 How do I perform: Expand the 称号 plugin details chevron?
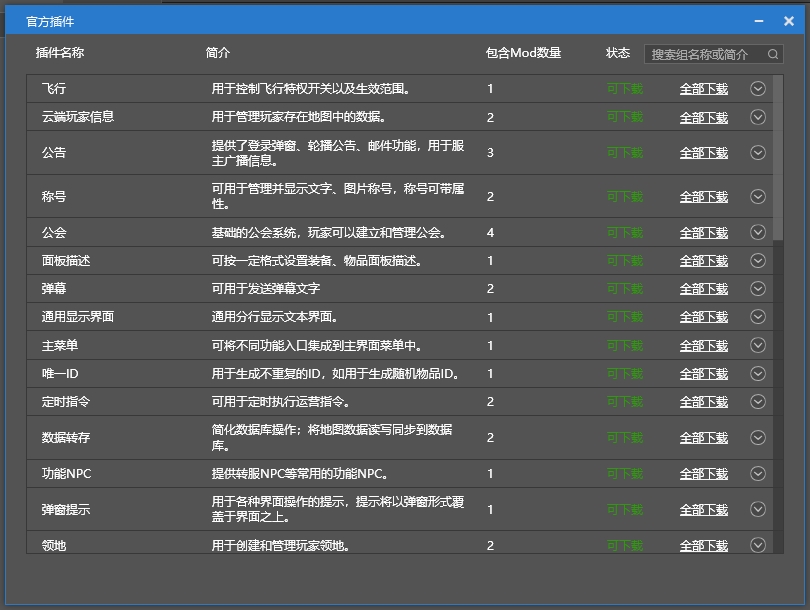[757, 197]
